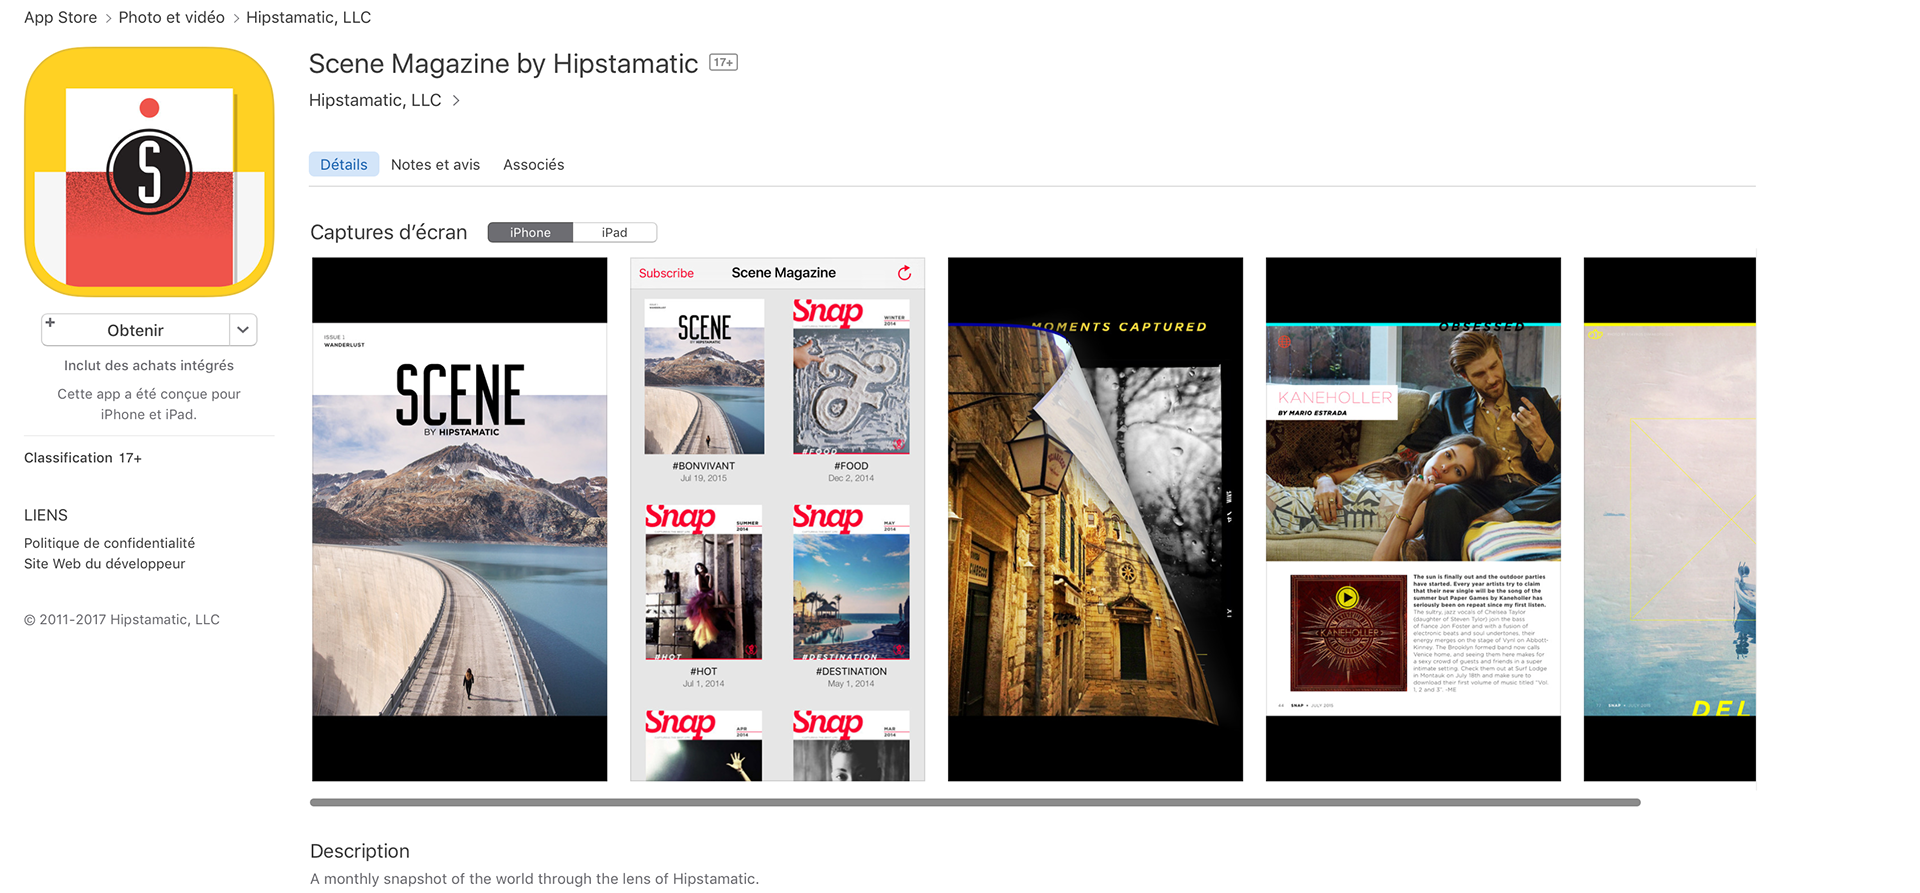Click the plus icon on Obtenir button
Image resolution: width=1920 pixels, height=893 pixels.
50,322
